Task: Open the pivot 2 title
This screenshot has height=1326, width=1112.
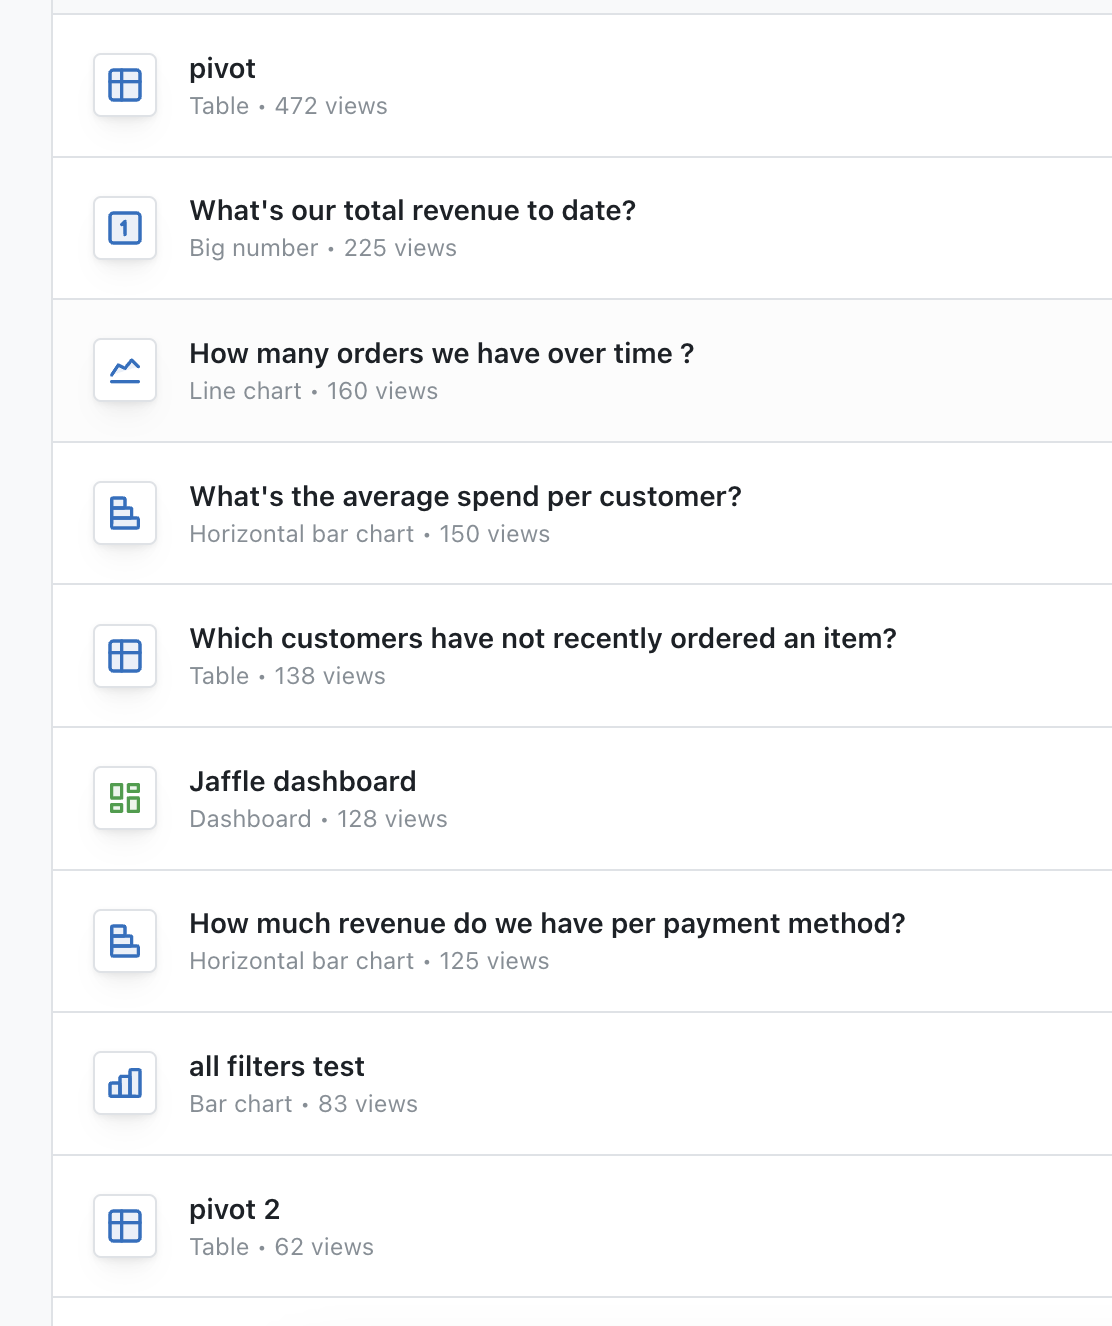Action: point(234,1209)
